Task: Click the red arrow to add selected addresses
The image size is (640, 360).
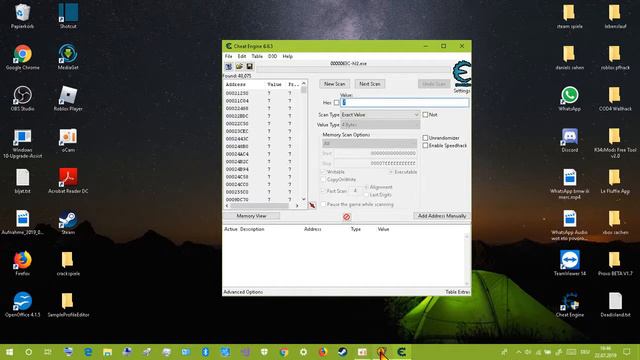Action: (312, 205)
